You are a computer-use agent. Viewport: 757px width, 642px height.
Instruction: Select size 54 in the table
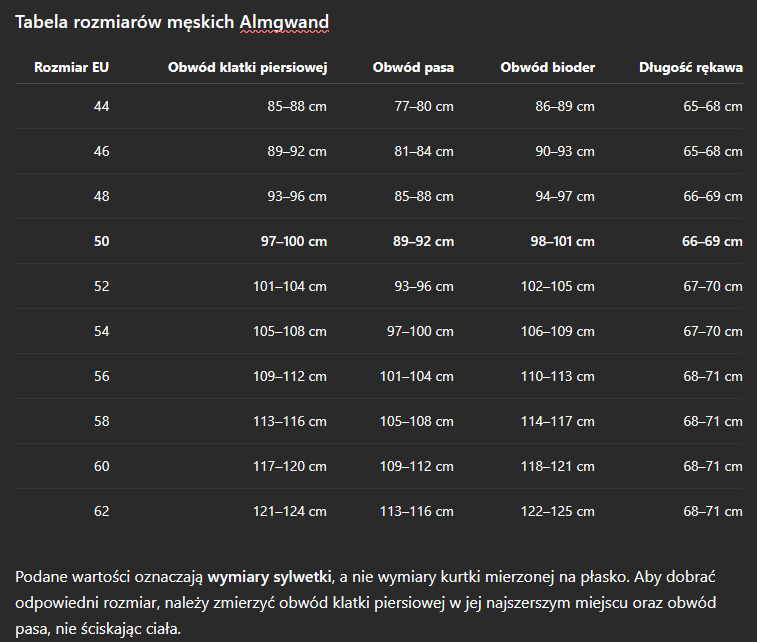pos(101,331)
